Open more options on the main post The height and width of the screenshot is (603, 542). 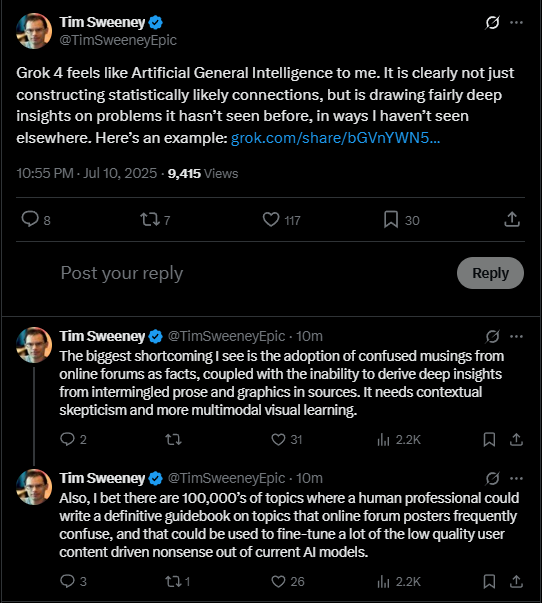(x=516, y=22)
